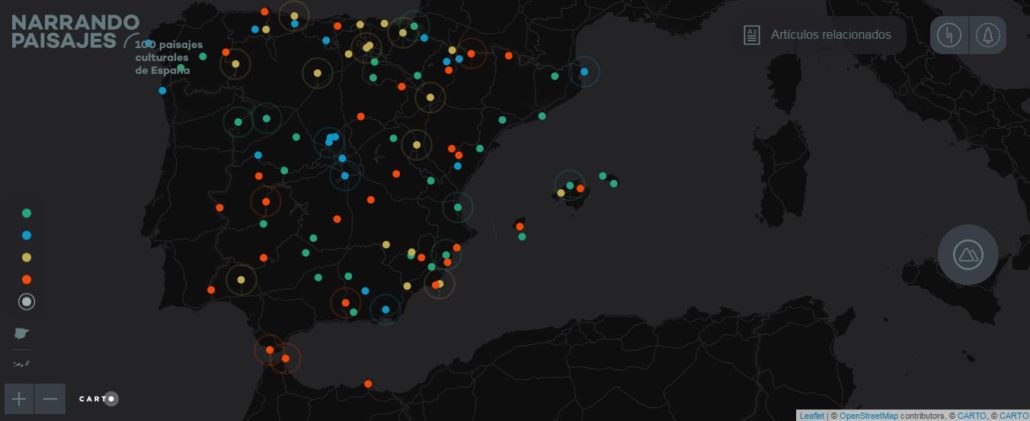Toggle the blue category legend dot
This screenshot has height=421, width=1030.
click(x=27, y=235)
